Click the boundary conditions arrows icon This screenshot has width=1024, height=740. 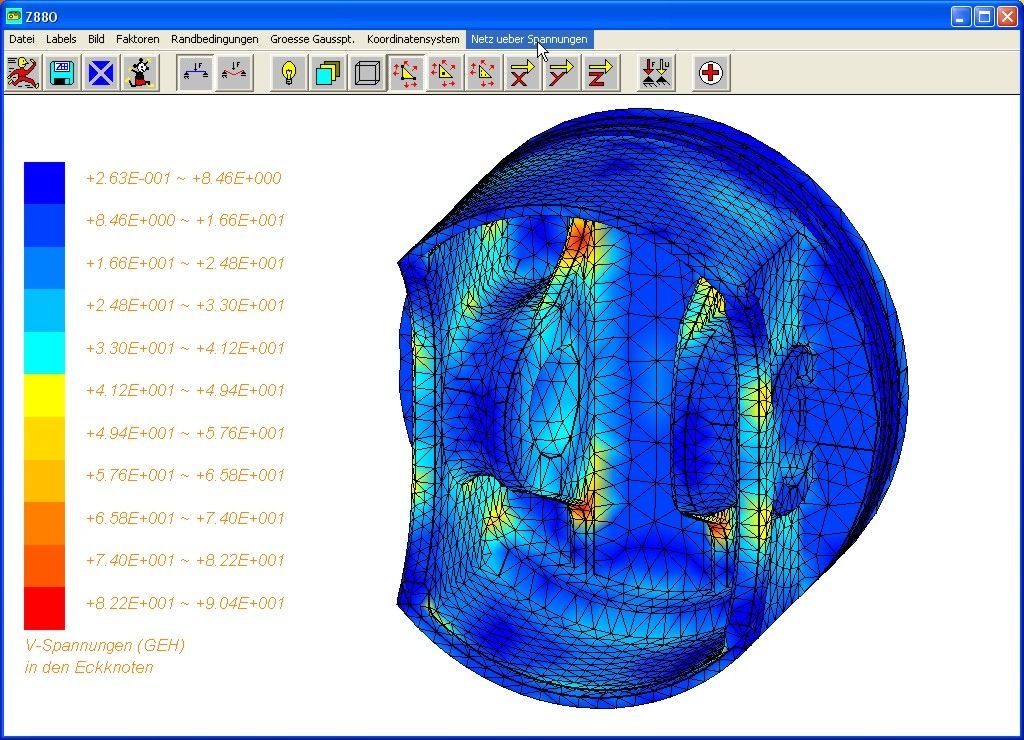pyautogui.click(x=656, y=73)
